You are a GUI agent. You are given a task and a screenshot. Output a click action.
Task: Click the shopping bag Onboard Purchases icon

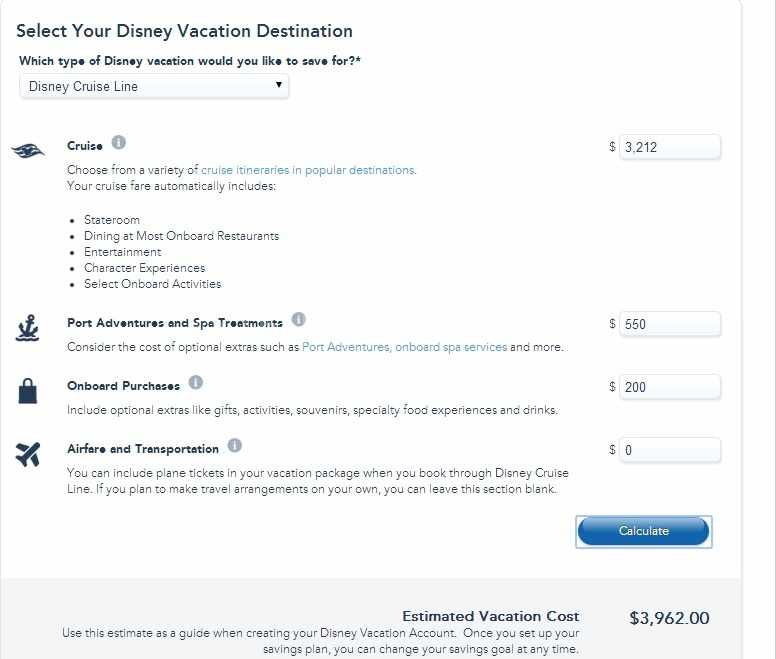coord(28,391)
